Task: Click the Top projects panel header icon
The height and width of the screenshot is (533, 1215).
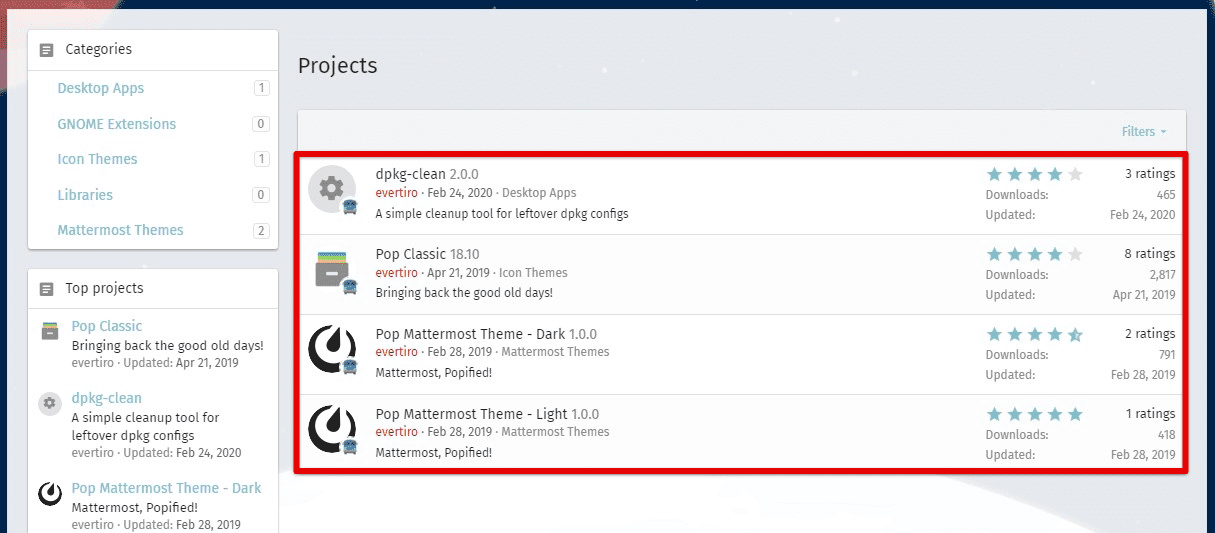Action: 46,289
